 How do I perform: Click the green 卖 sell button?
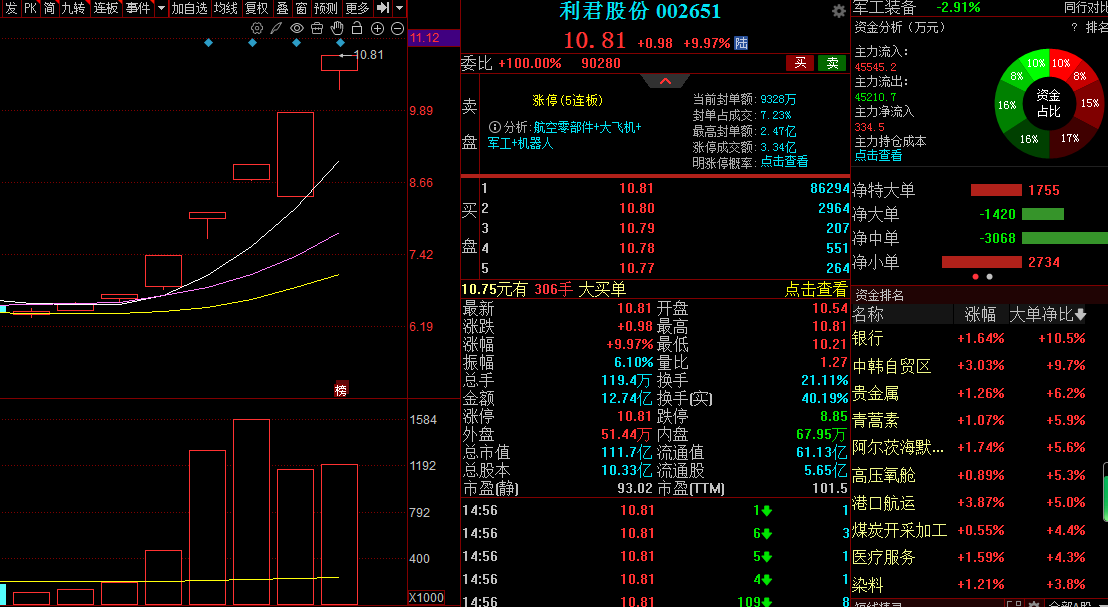tap(832, 63)
